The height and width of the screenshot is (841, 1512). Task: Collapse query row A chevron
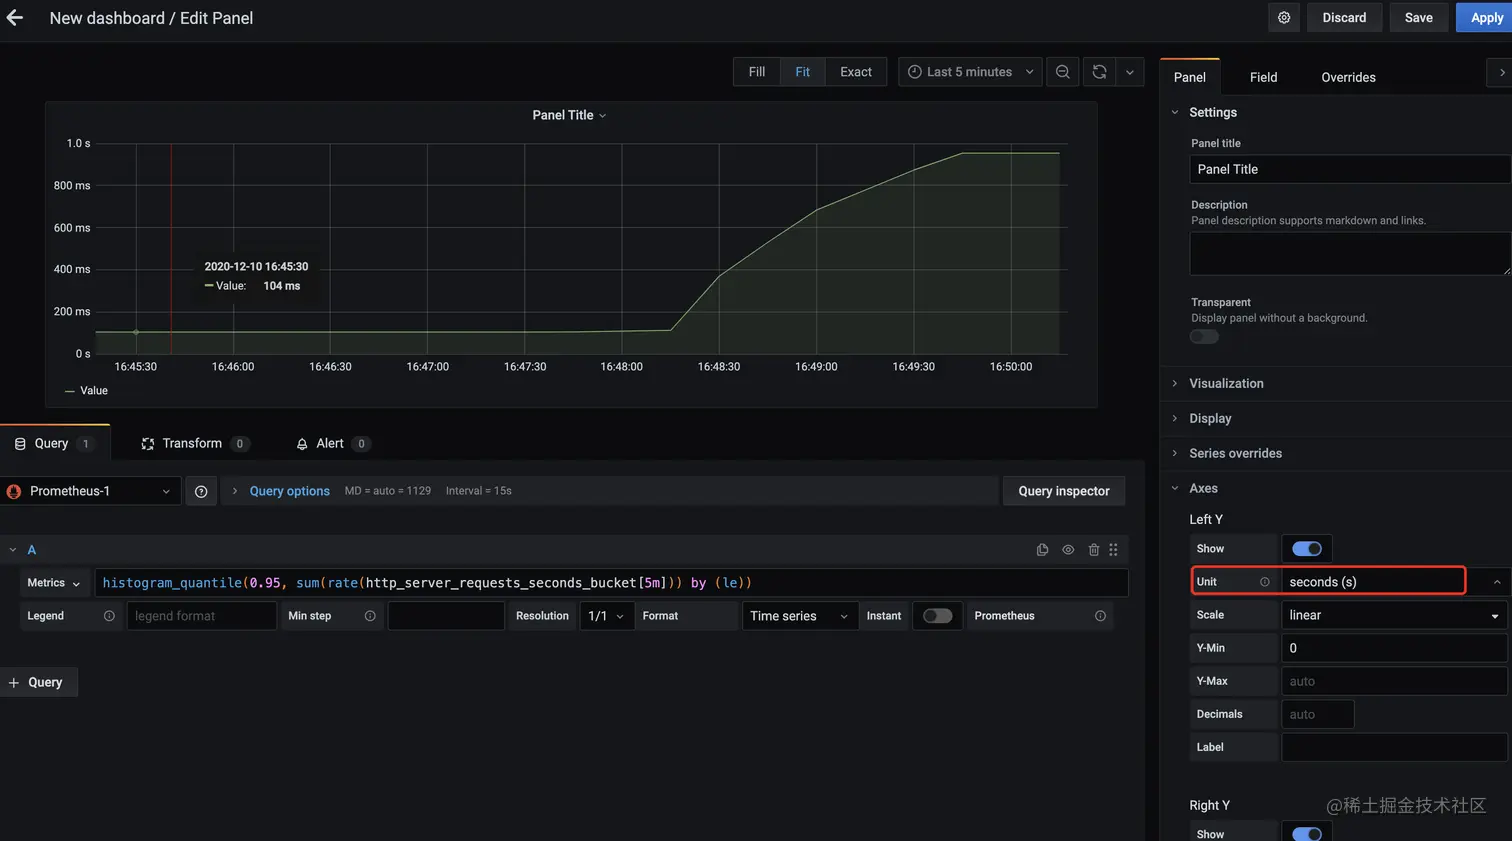point(13,550)
